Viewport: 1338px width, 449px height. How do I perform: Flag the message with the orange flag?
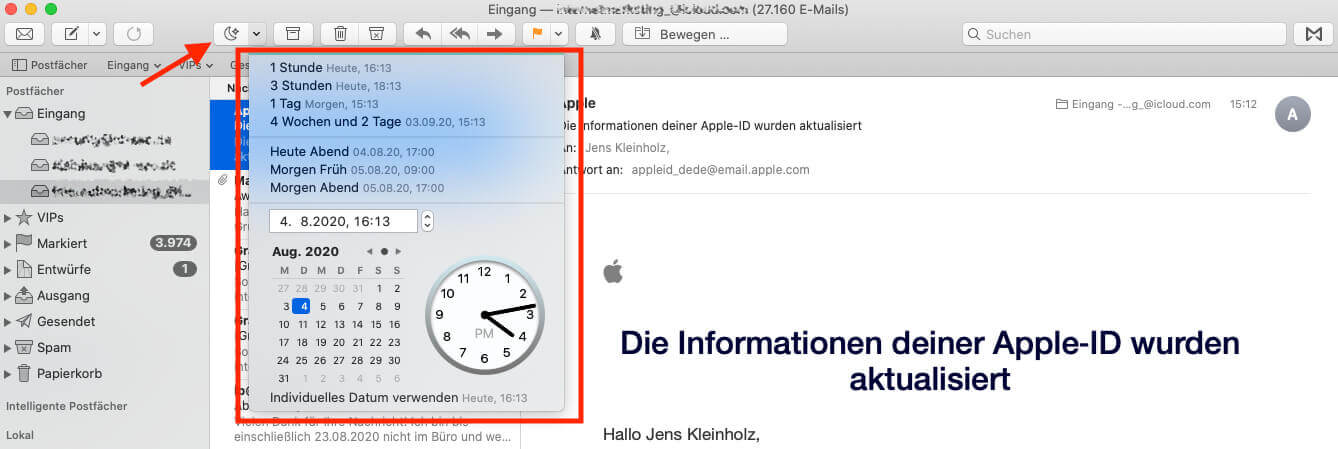[537, 34]
